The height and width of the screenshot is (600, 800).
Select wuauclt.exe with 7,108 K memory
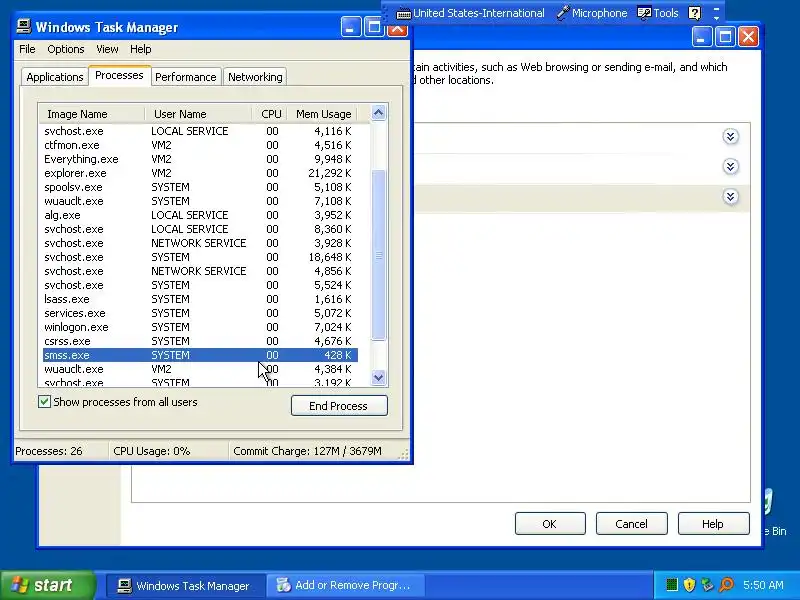(x=200, y=201)
